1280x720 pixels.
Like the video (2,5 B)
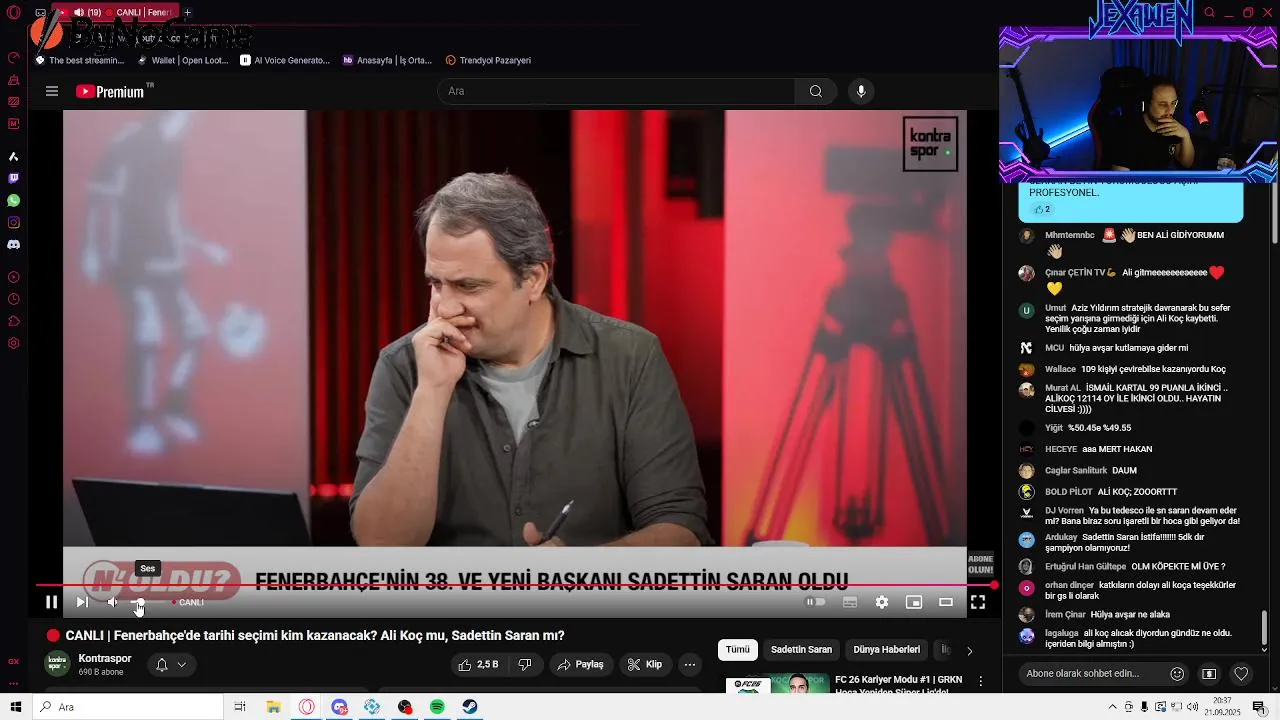click(x=478, y=664)
